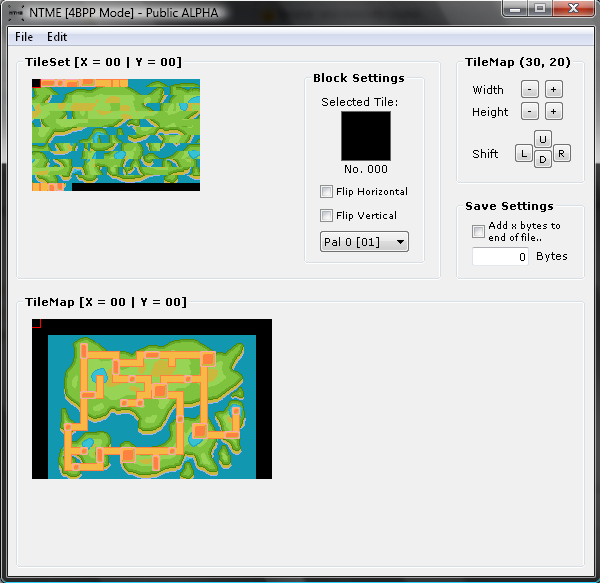Click the Bytes count input field
The height and width of the screenshot is (583, 600).
coord(500,257)
